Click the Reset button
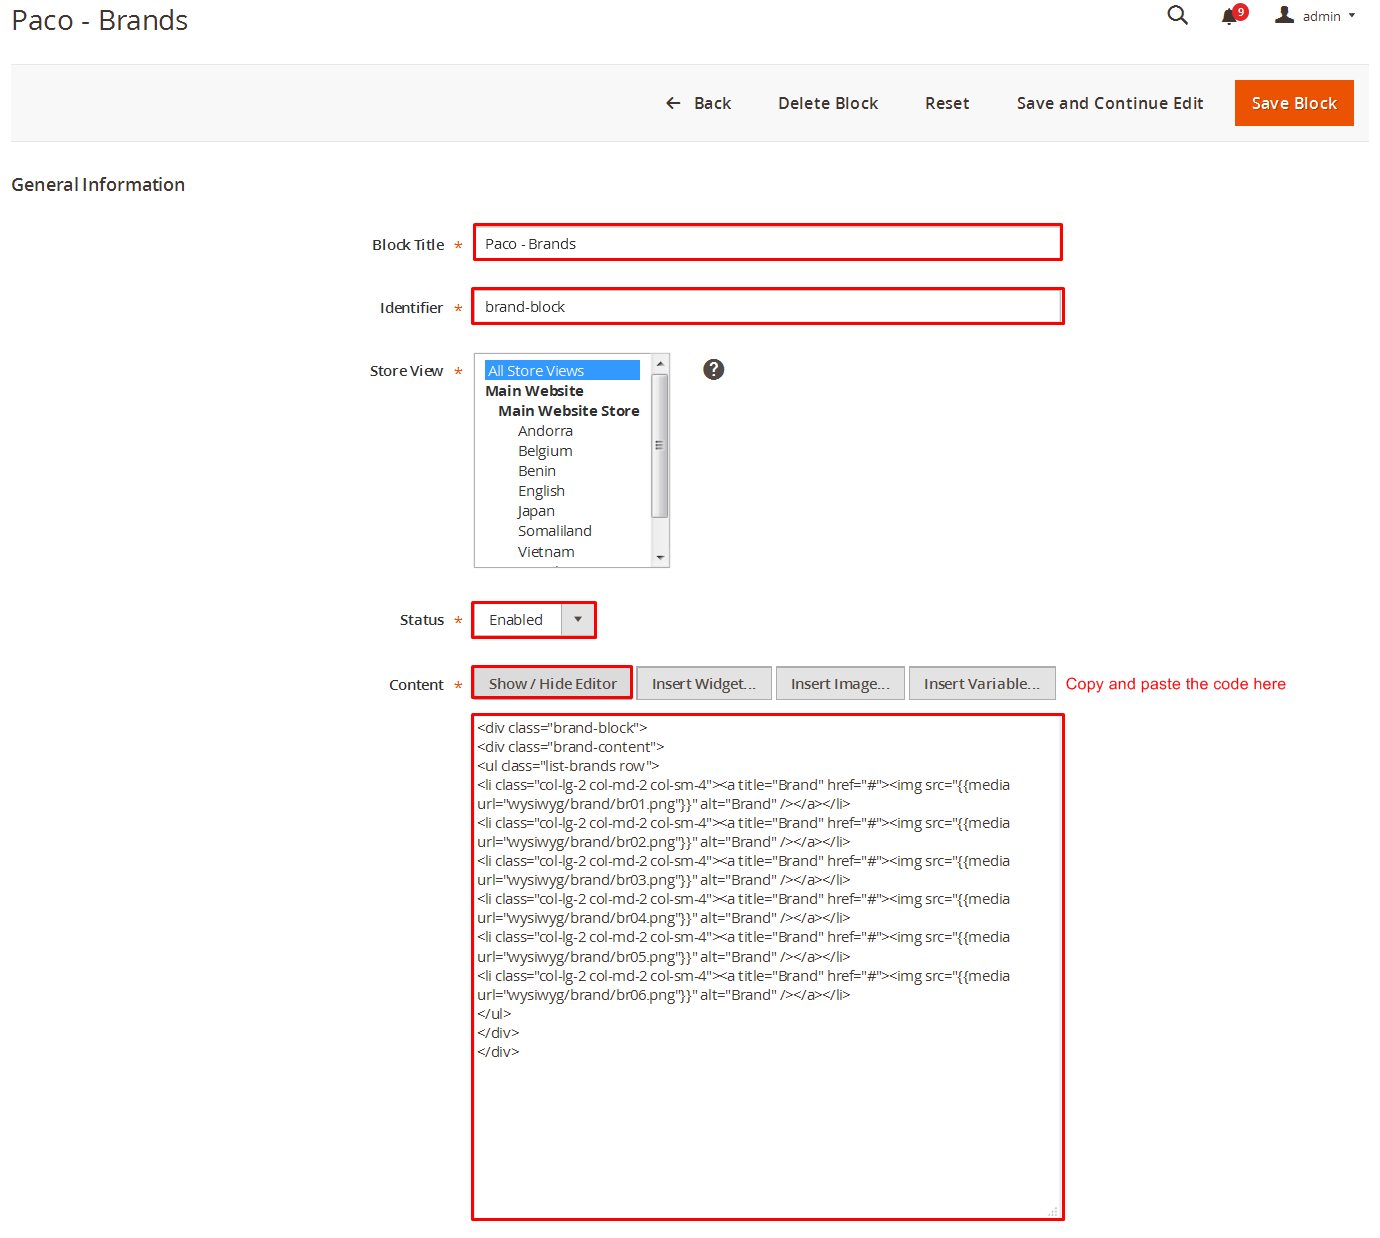The width and height of the screenshot is (1380, 1238). pos(947,103)
